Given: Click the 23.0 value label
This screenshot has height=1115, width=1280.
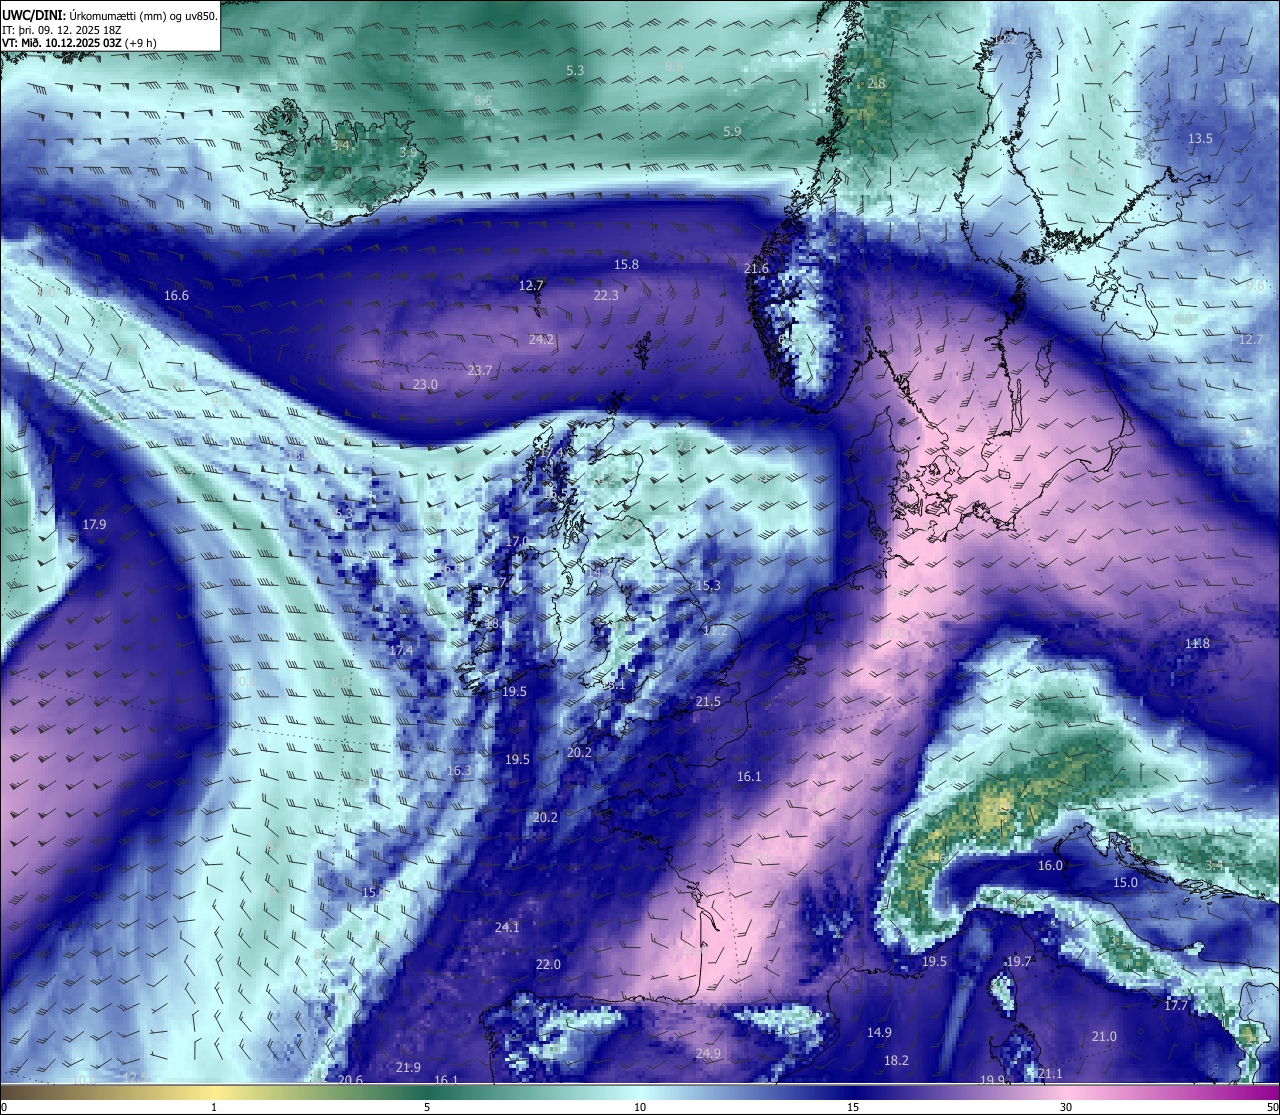Looking at the screenshot, I should (425, 384).
